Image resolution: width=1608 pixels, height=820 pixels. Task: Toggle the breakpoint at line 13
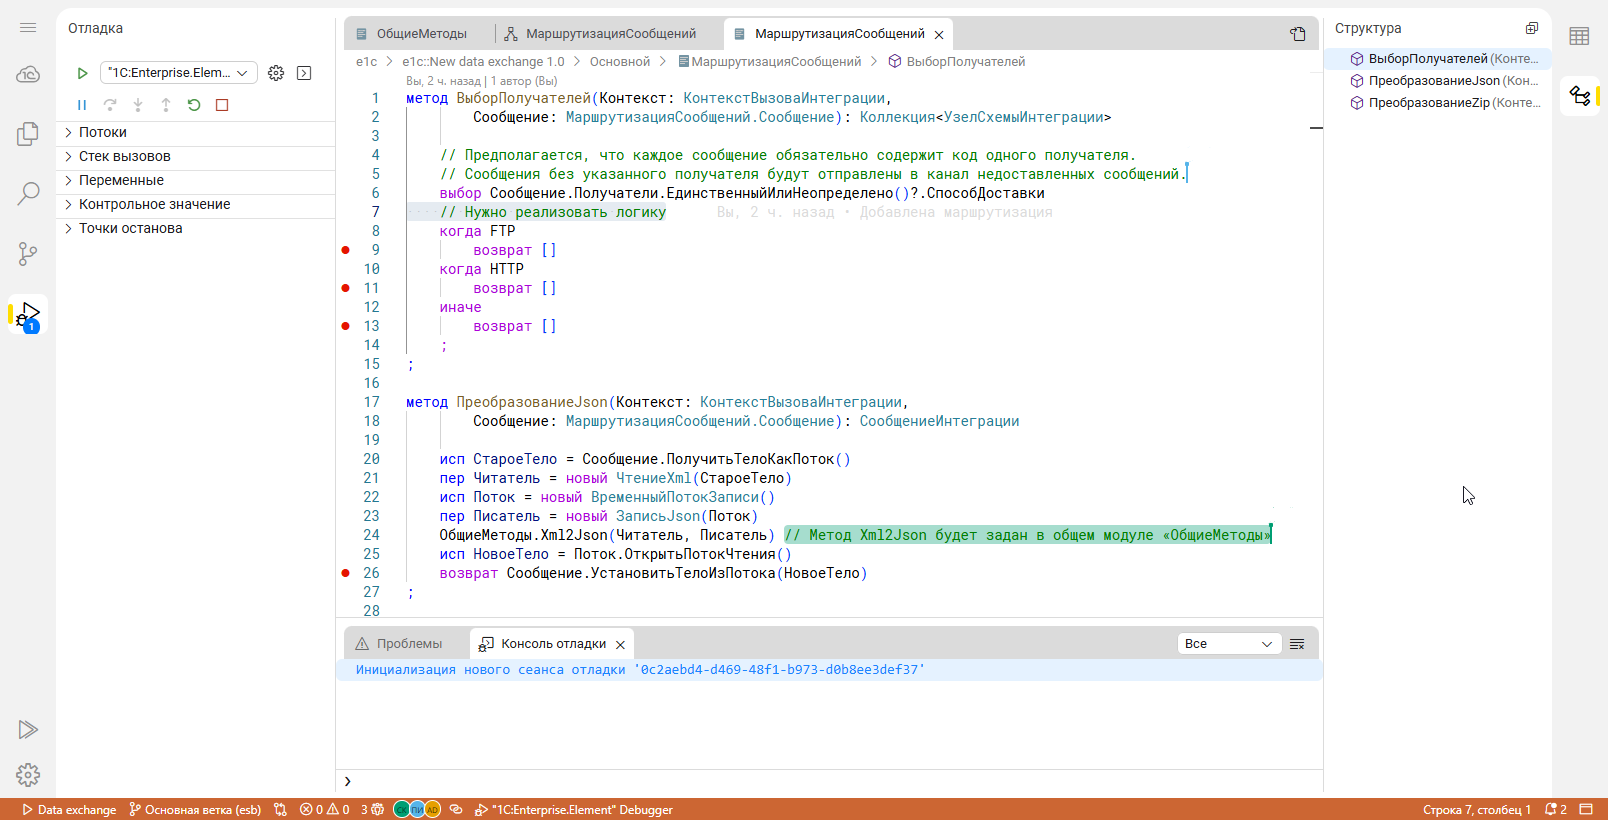[346, 326]
